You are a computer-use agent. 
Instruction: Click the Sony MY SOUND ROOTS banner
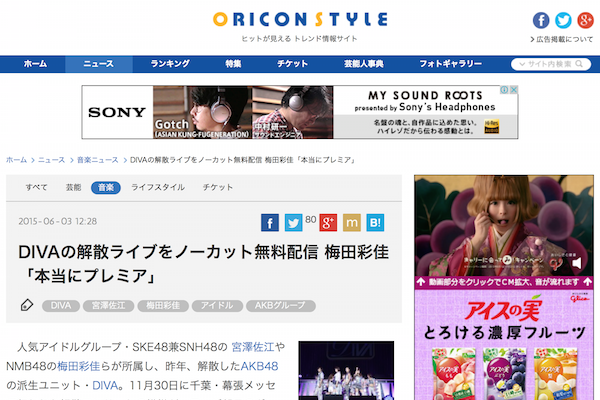[300, 112]
